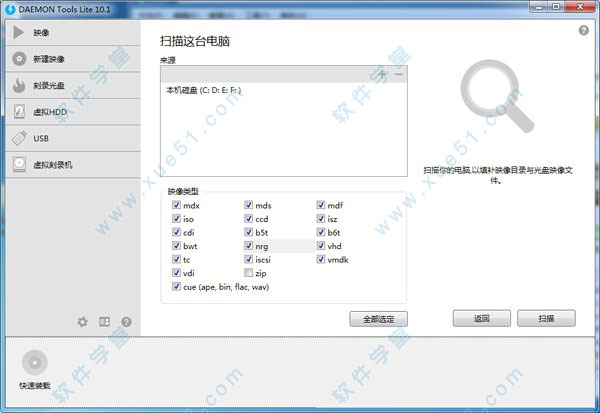This screenshot has height=413, width=600.
Task: Toggle the ccd checkbox
Action: click(248, 219)
